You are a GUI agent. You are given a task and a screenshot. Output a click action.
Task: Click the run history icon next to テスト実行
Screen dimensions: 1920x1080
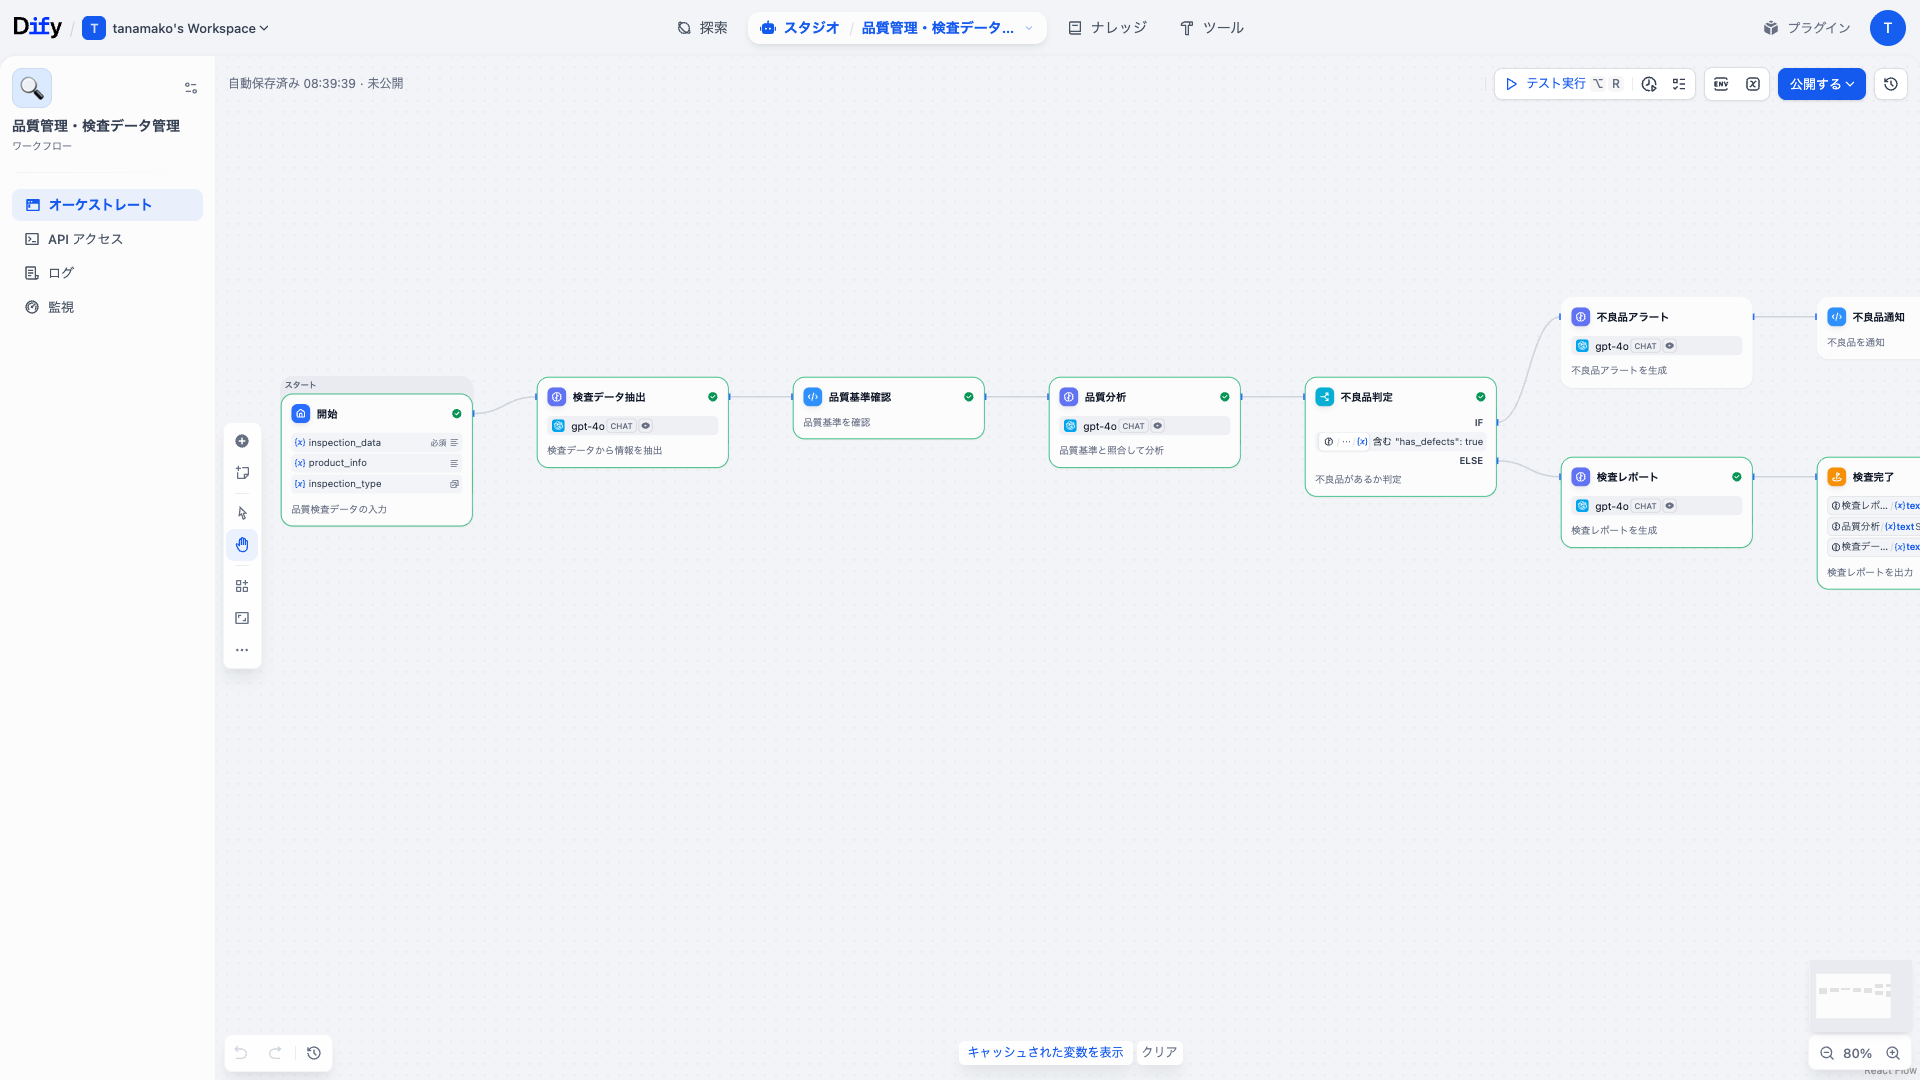coord(1649,84)
